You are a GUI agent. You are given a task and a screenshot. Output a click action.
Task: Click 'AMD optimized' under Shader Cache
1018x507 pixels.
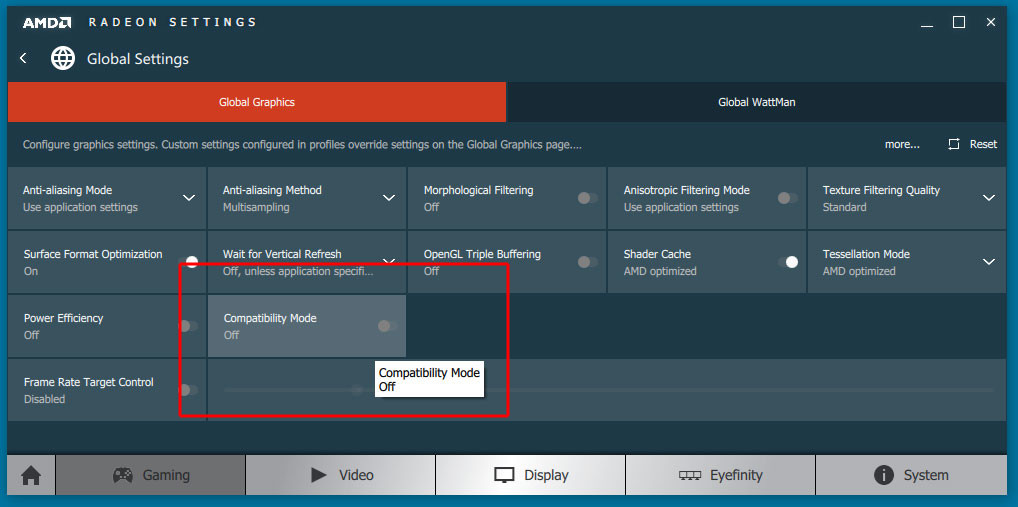point(660,271)
